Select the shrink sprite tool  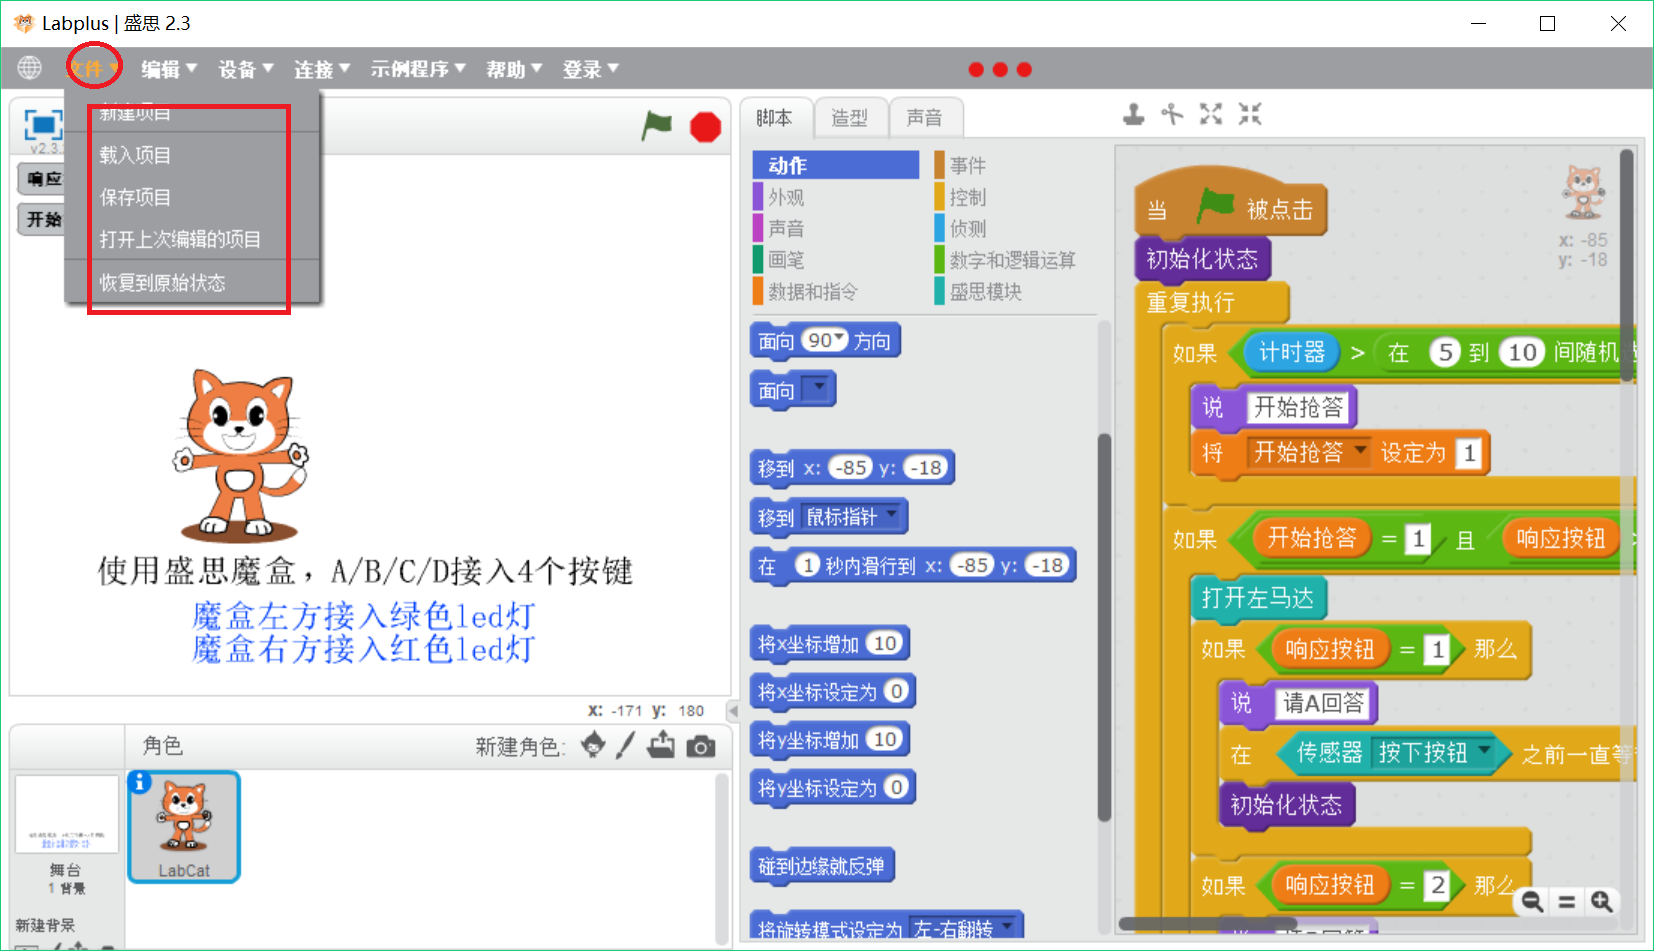(x=1250, y=115)
